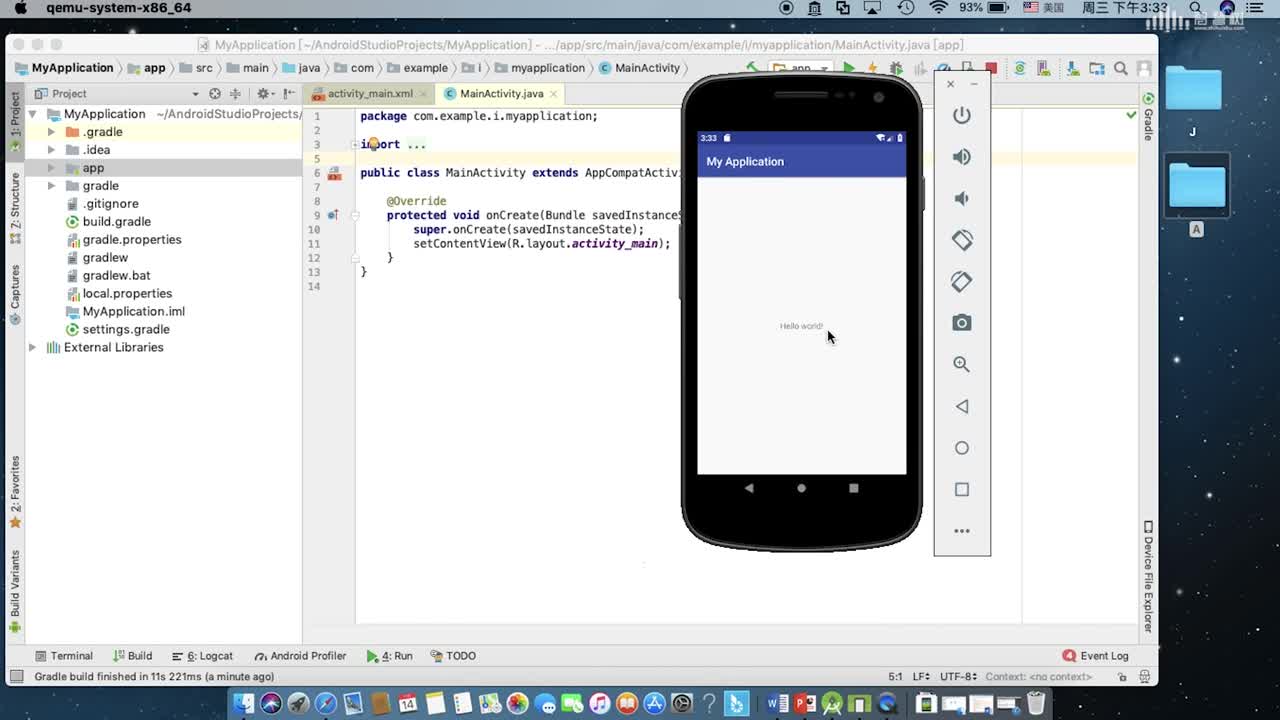Open the Event Log
Viewport: 1280px width, 720px height.
coord(1095,656)
